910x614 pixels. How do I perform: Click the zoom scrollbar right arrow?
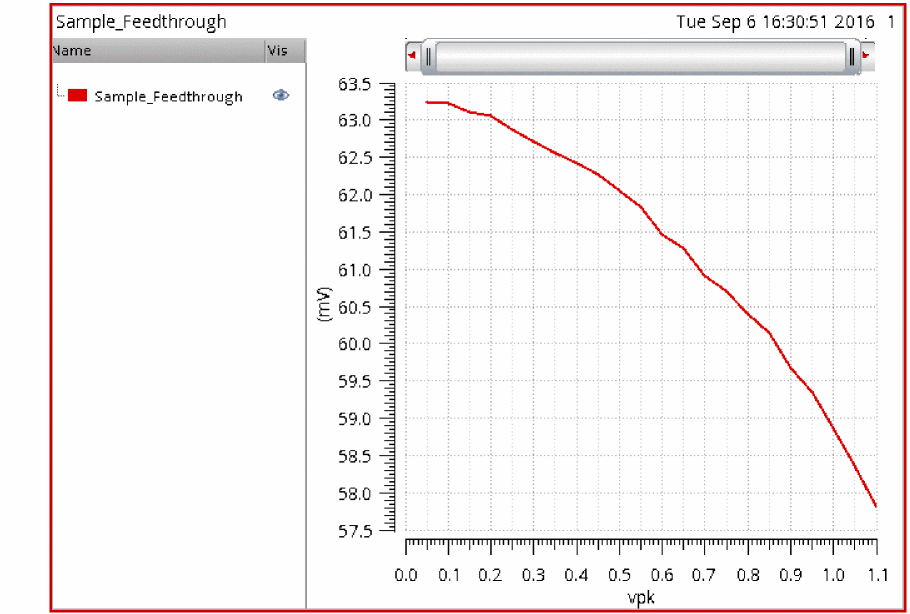(866, 56)
